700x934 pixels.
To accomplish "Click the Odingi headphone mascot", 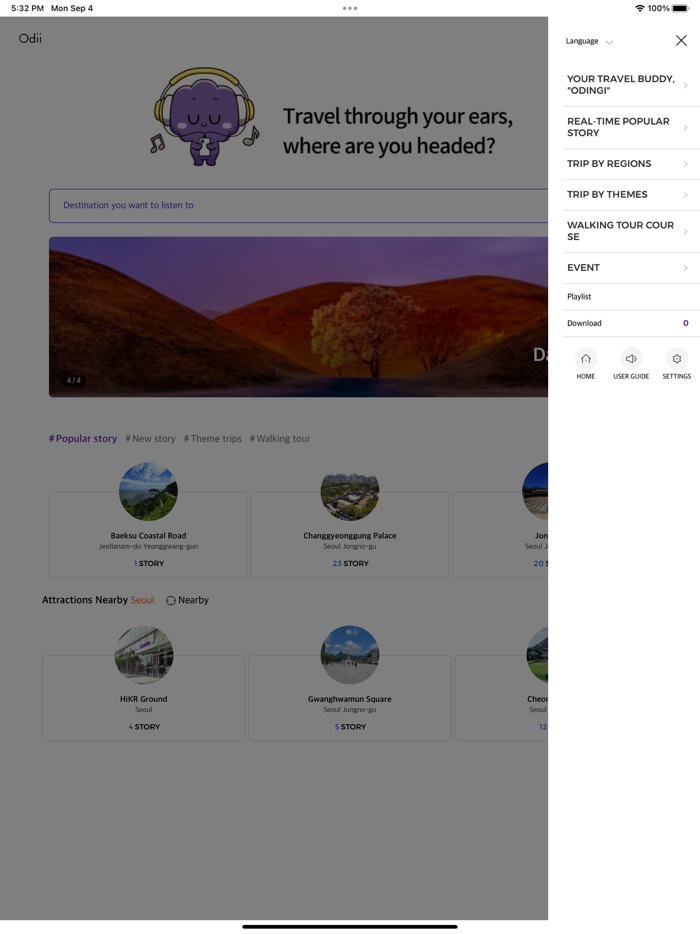I will point(204,117).
